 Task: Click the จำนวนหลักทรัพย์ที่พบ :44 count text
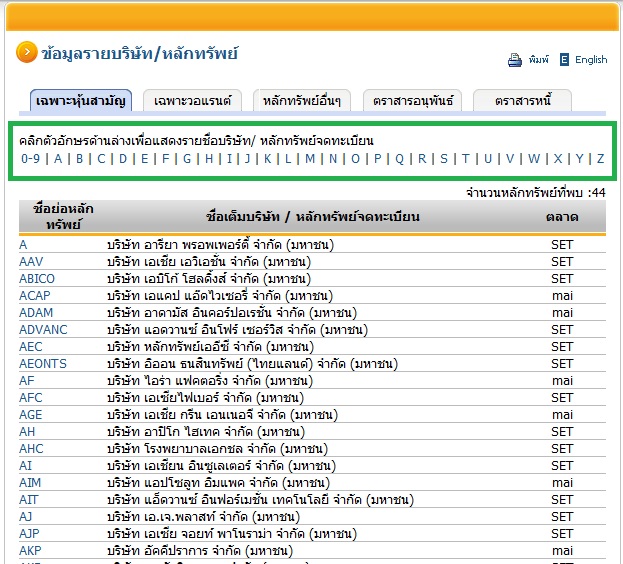[536, 193]
